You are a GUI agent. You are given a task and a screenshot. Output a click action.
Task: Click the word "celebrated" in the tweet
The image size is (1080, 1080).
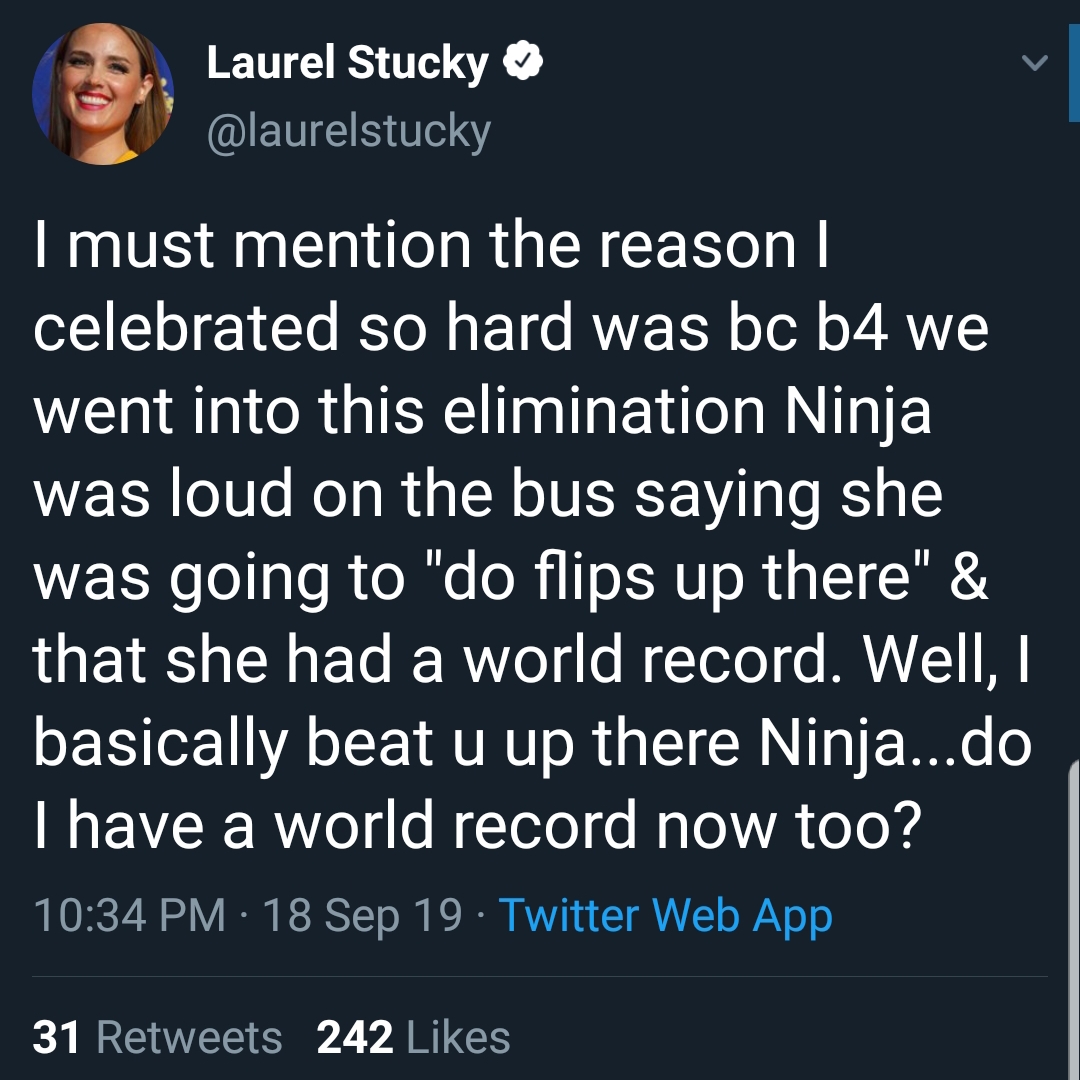[186, 327]
